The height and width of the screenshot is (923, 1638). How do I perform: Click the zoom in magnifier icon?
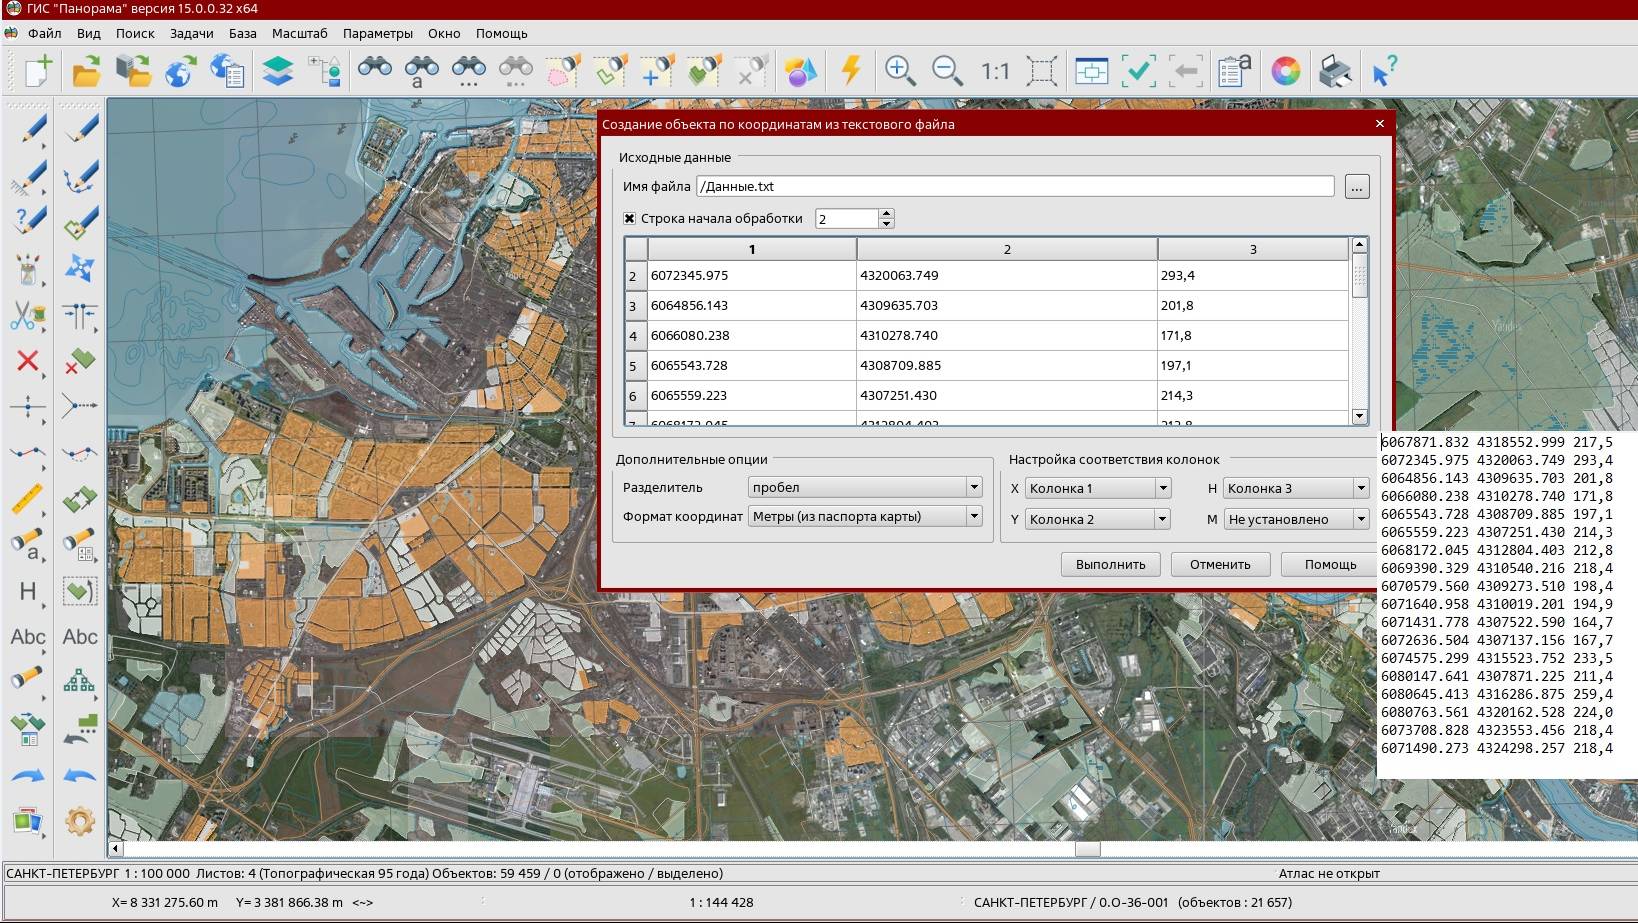pyautogui.click(x=900, y=71)
